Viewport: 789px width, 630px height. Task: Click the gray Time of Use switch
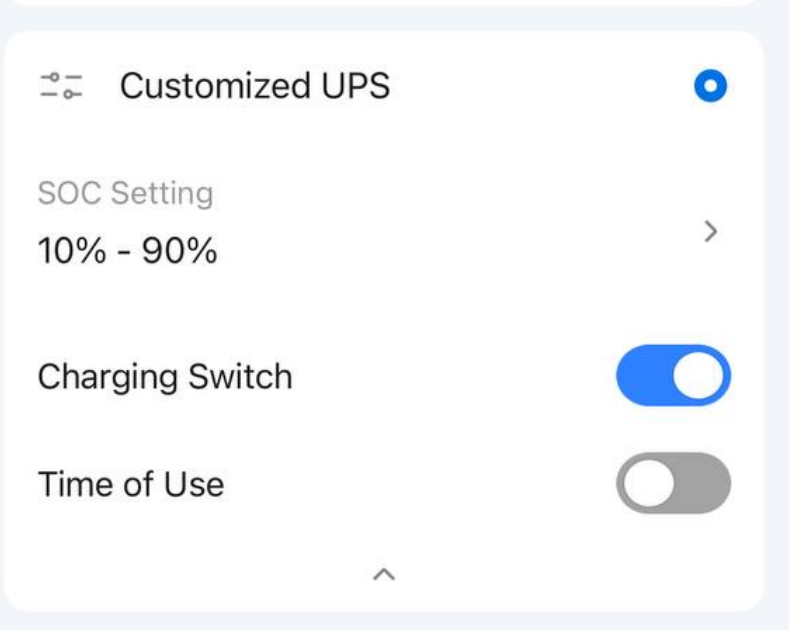[673, 483]
